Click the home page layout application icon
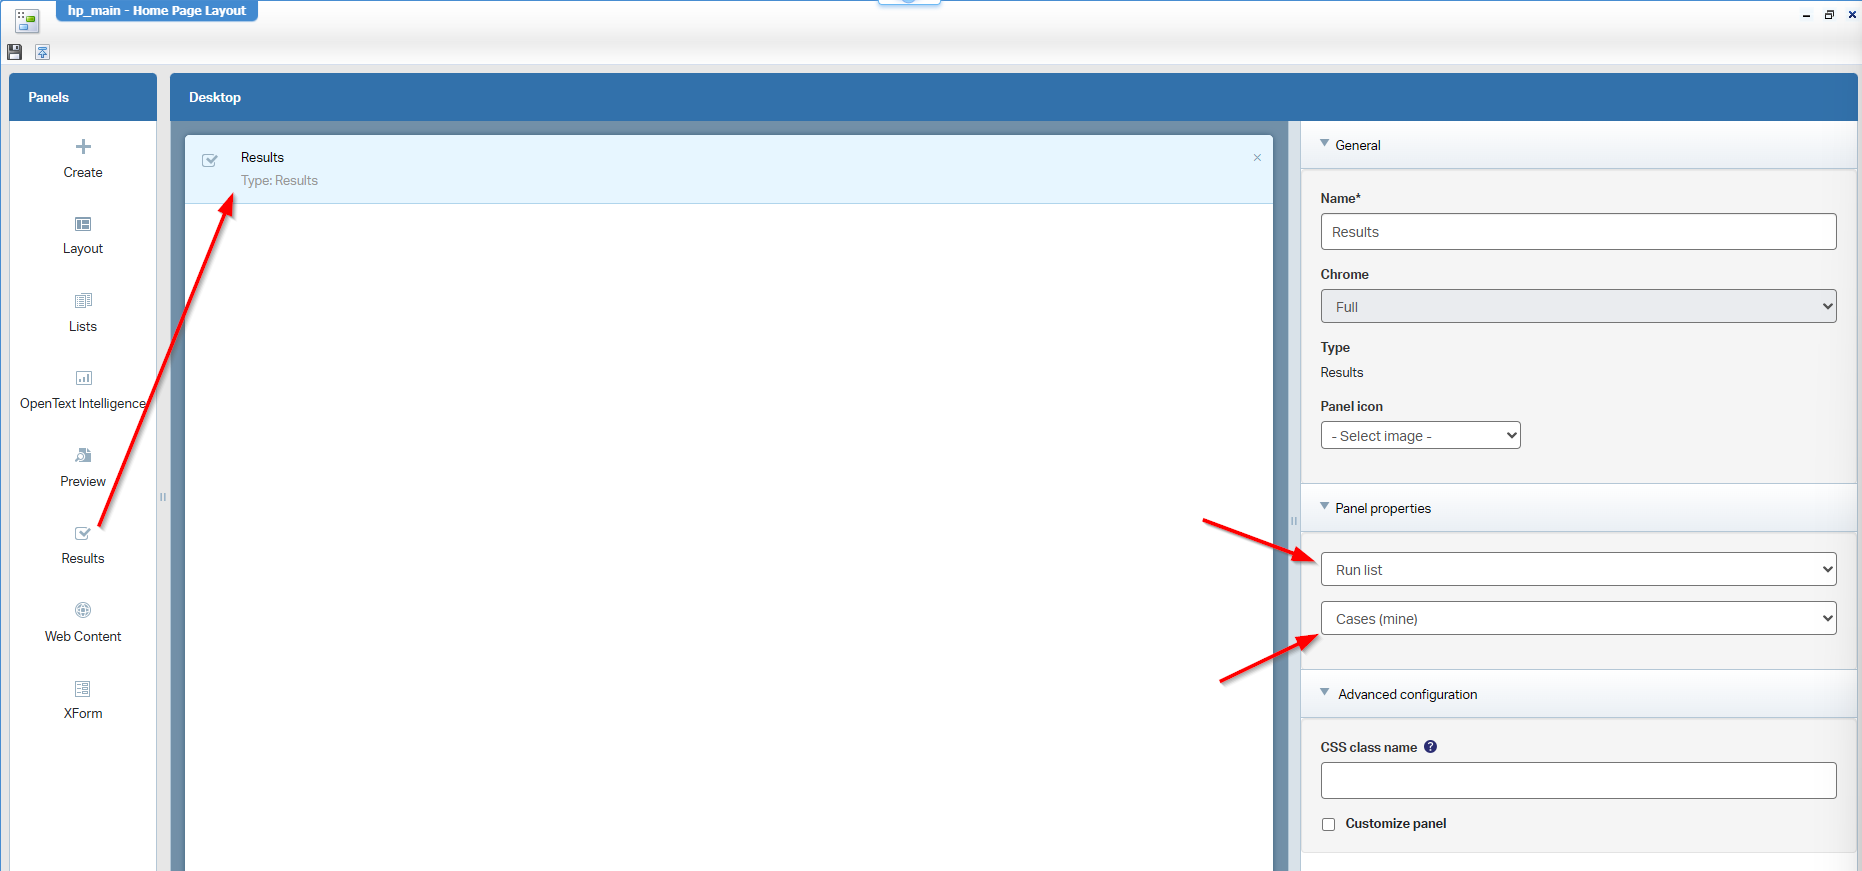The height and width of the screenshot is (871, 1862). click(27, 20)
